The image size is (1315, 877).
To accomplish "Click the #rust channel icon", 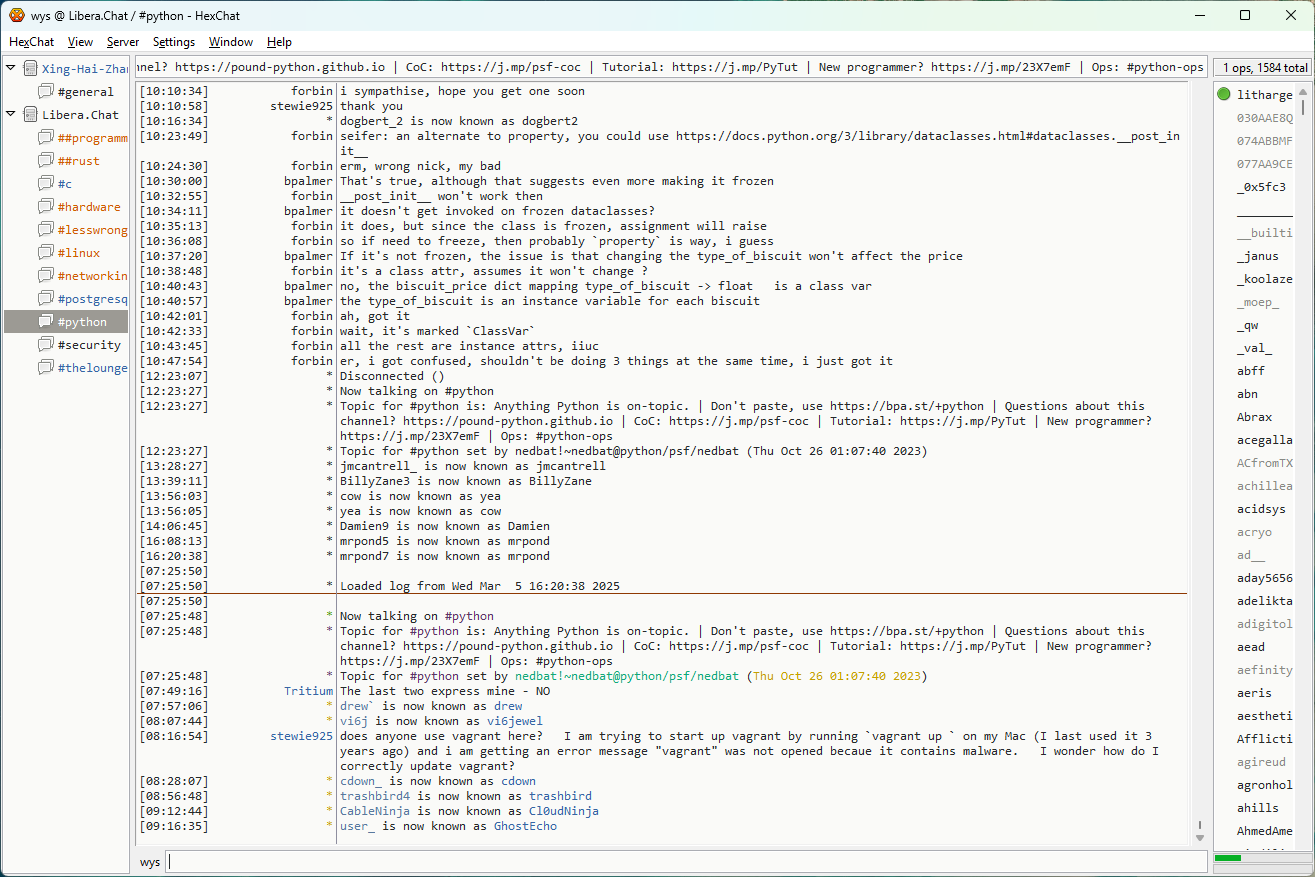I will 45,161.
